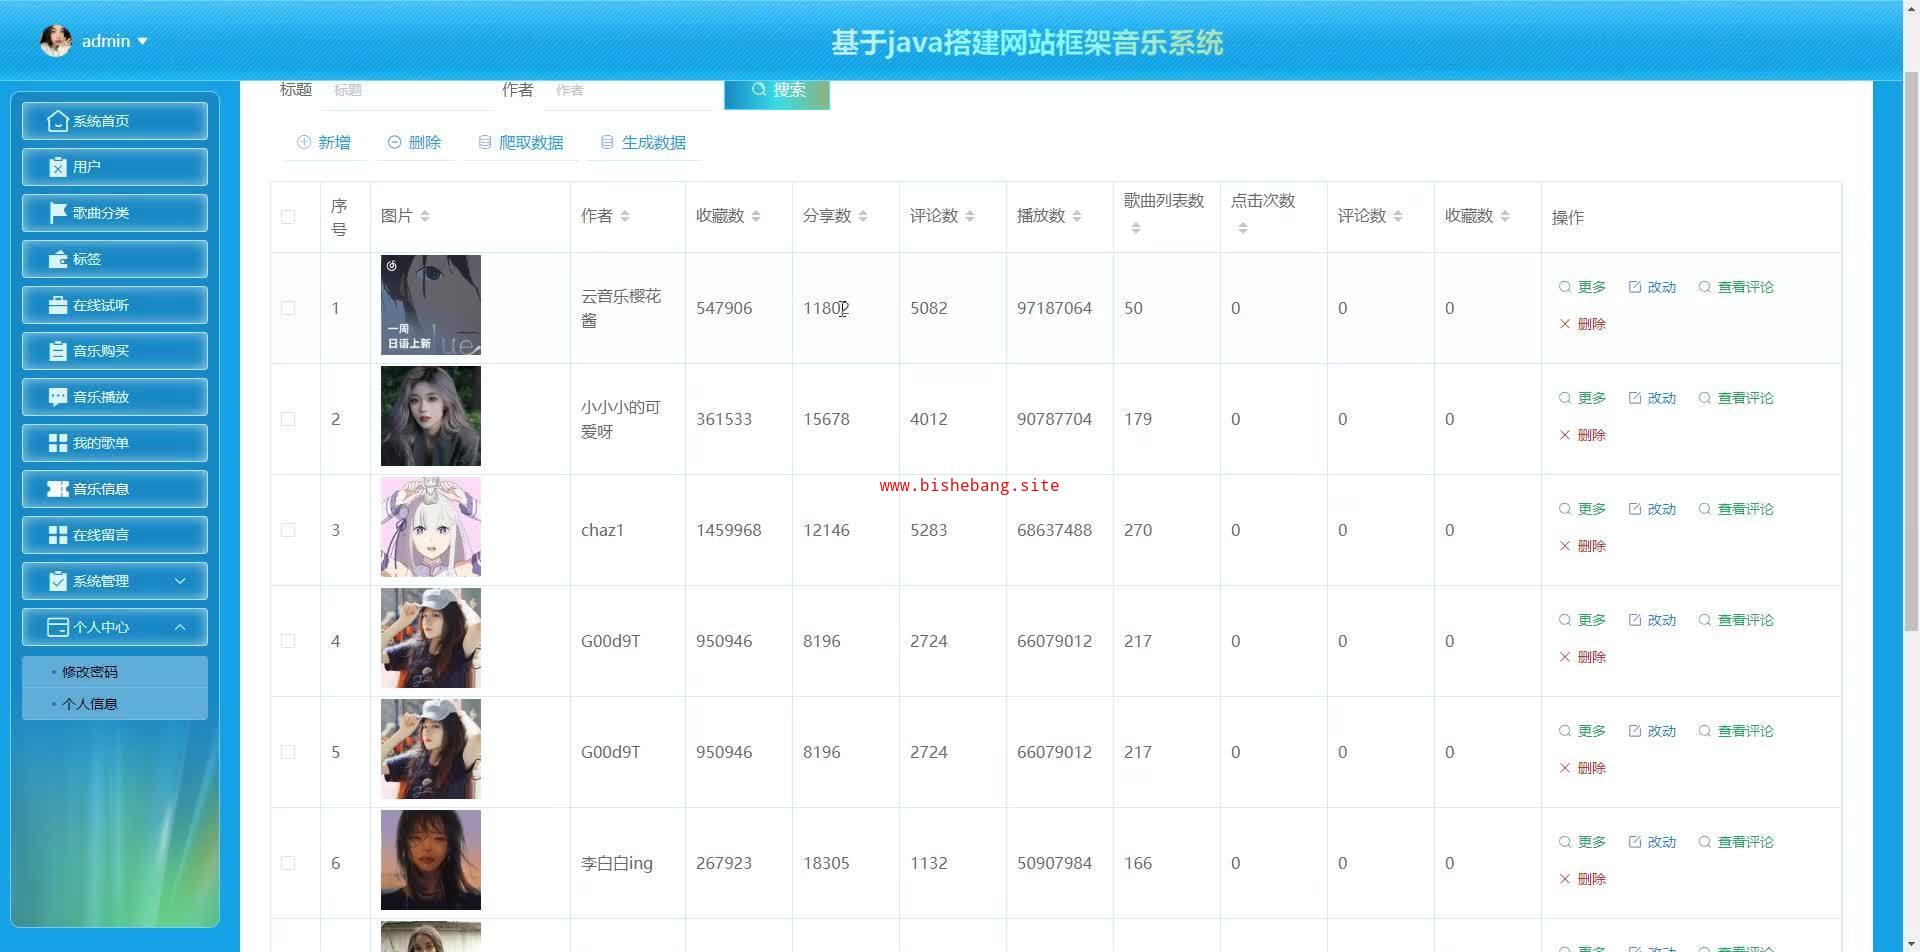
Task: Click the toolbar 删除 button
Action: point(414,143)
